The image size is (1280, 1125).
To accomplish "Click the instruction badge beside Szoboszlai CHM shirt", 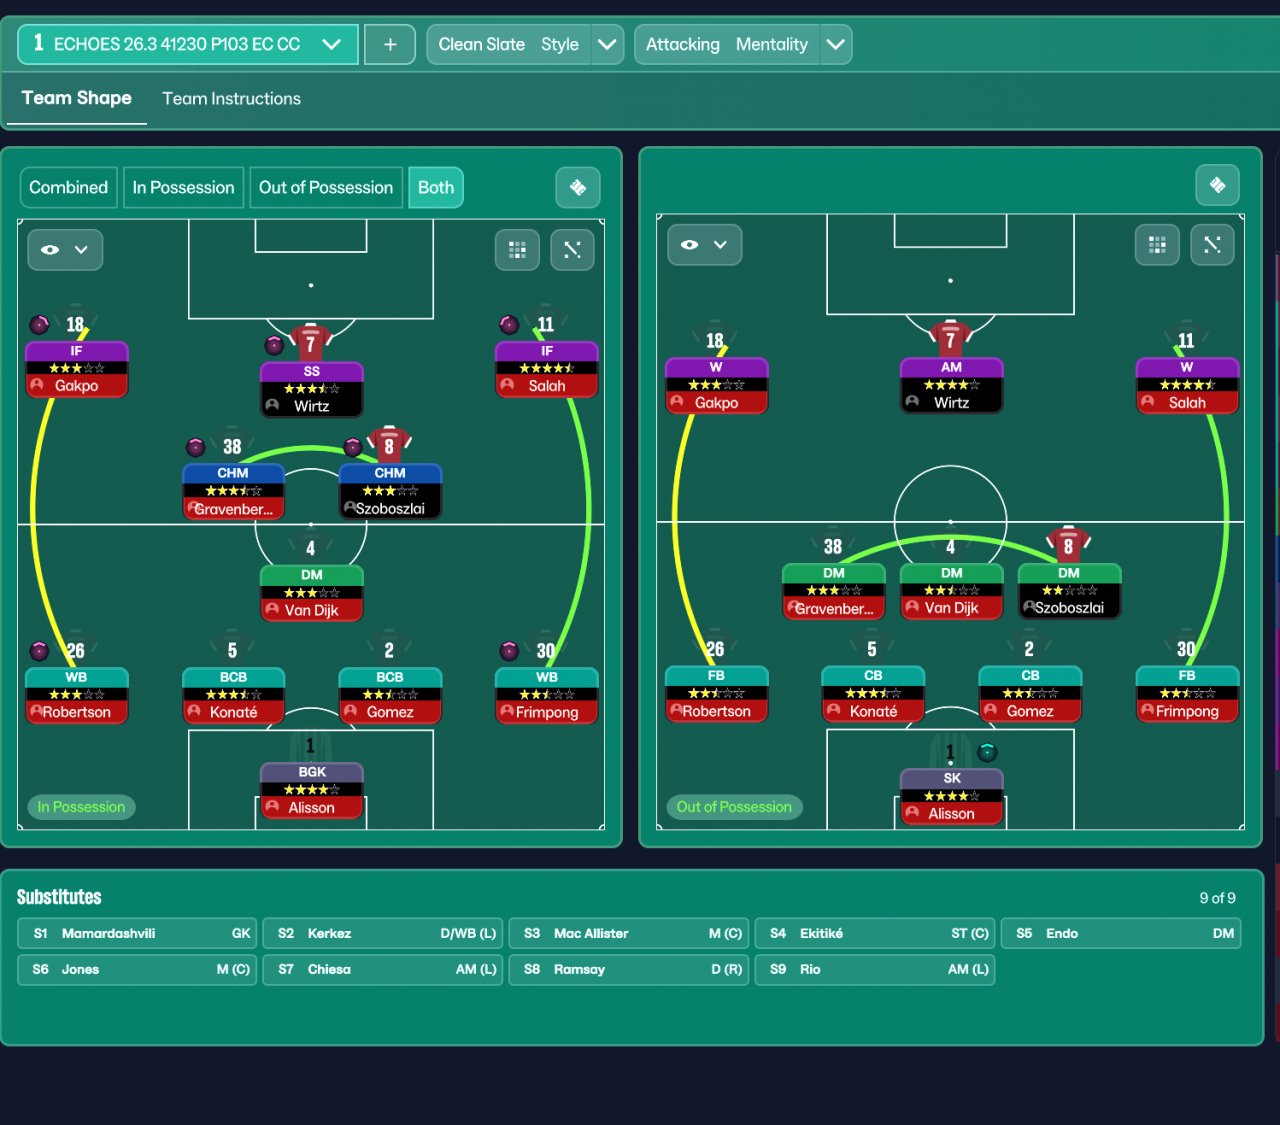I will point(353,446).
